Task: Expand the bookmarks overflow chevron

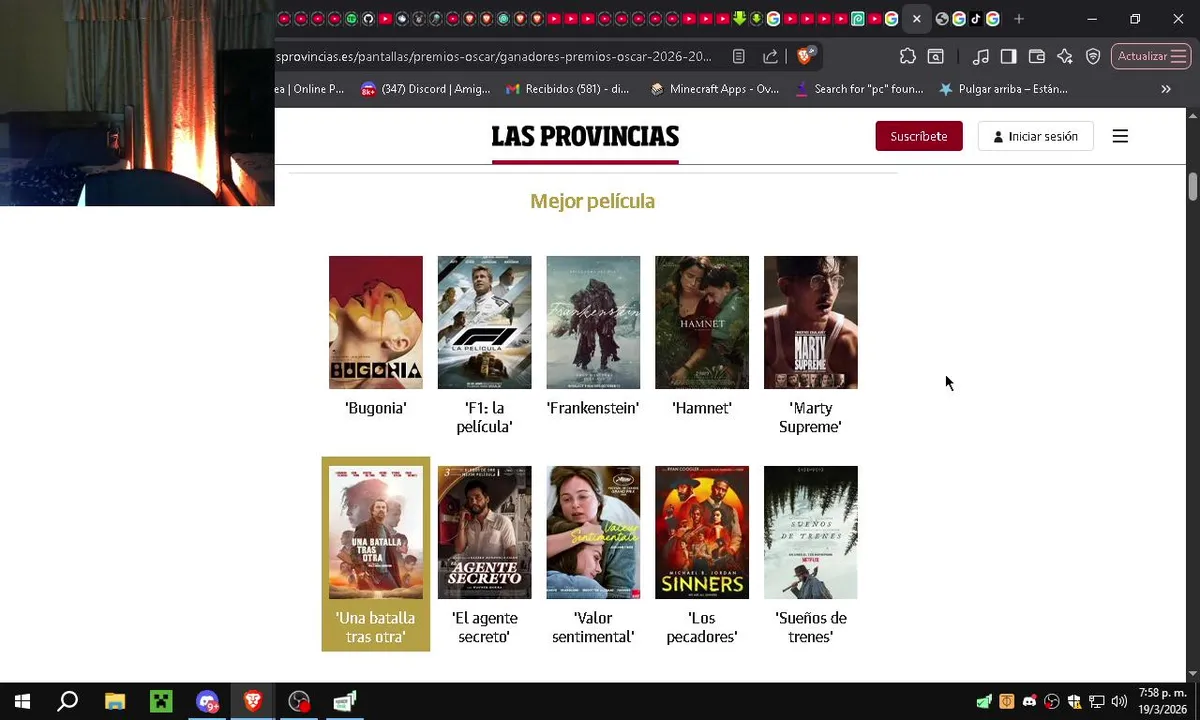Action: click(x=1166, y=89)
